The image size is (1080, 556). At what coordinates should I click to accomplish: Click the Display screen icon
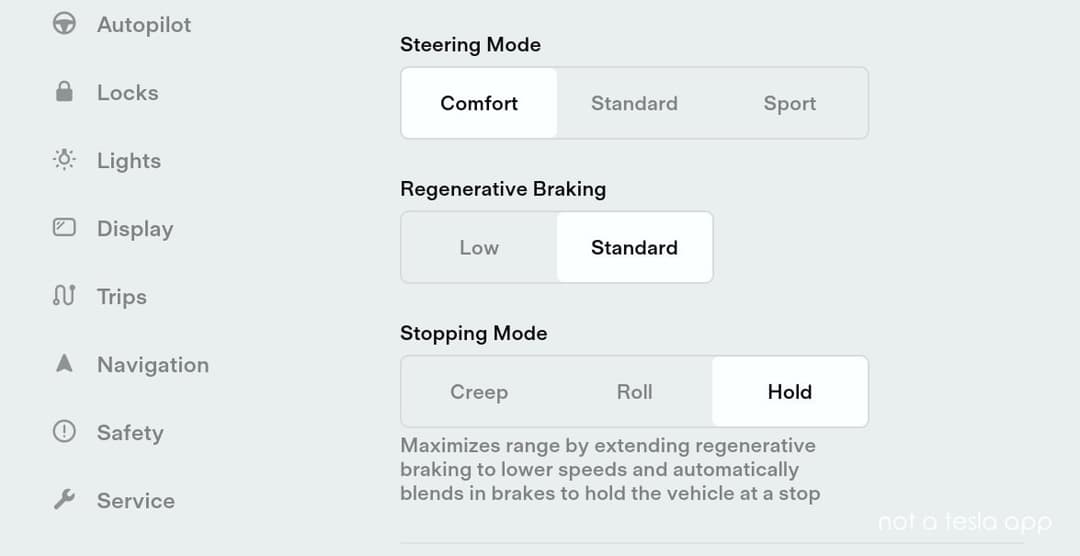coord(64,228)
